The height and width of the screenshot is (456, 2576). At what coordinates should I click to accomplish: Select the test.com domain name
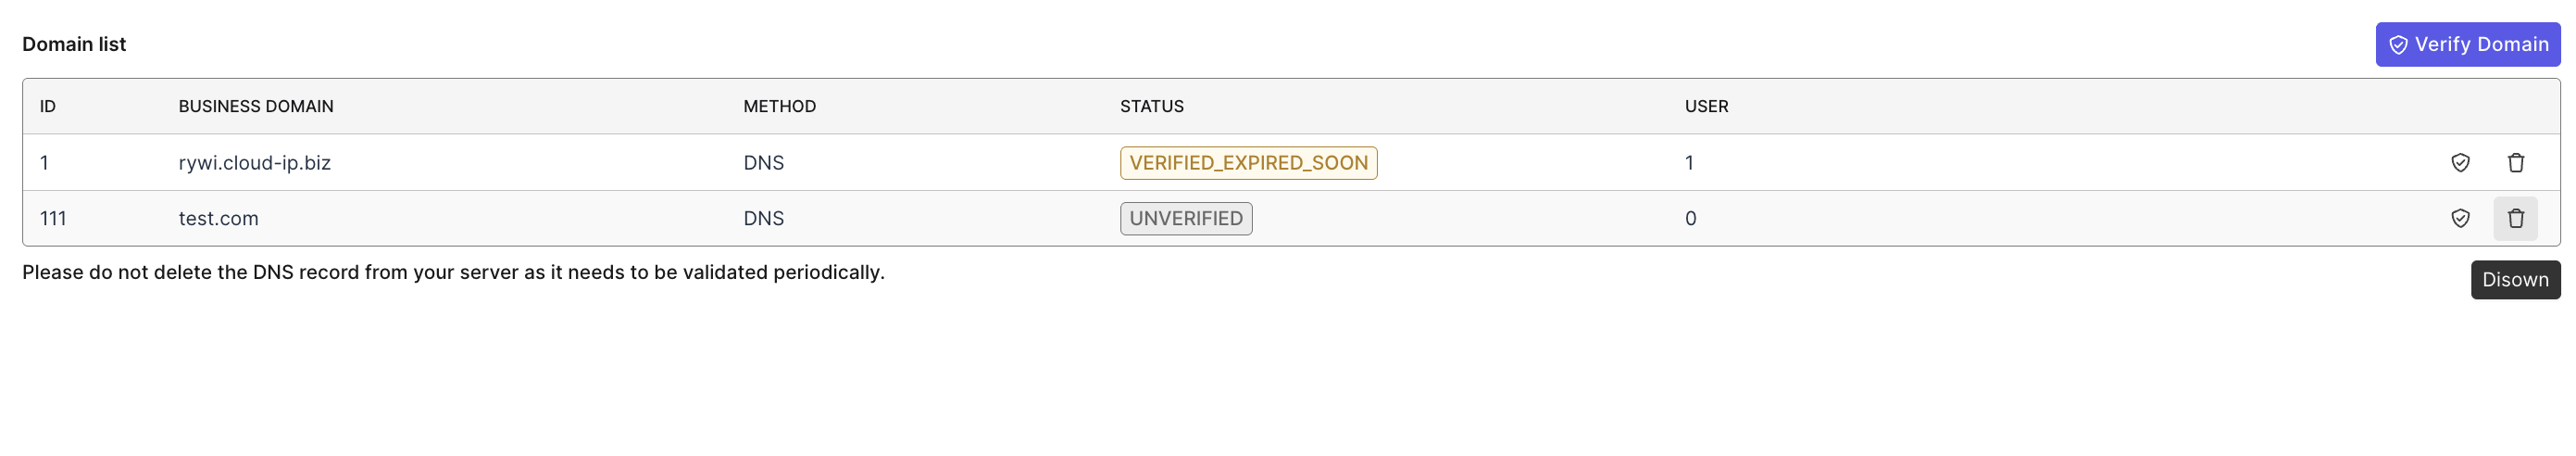(x=218, y=219)
